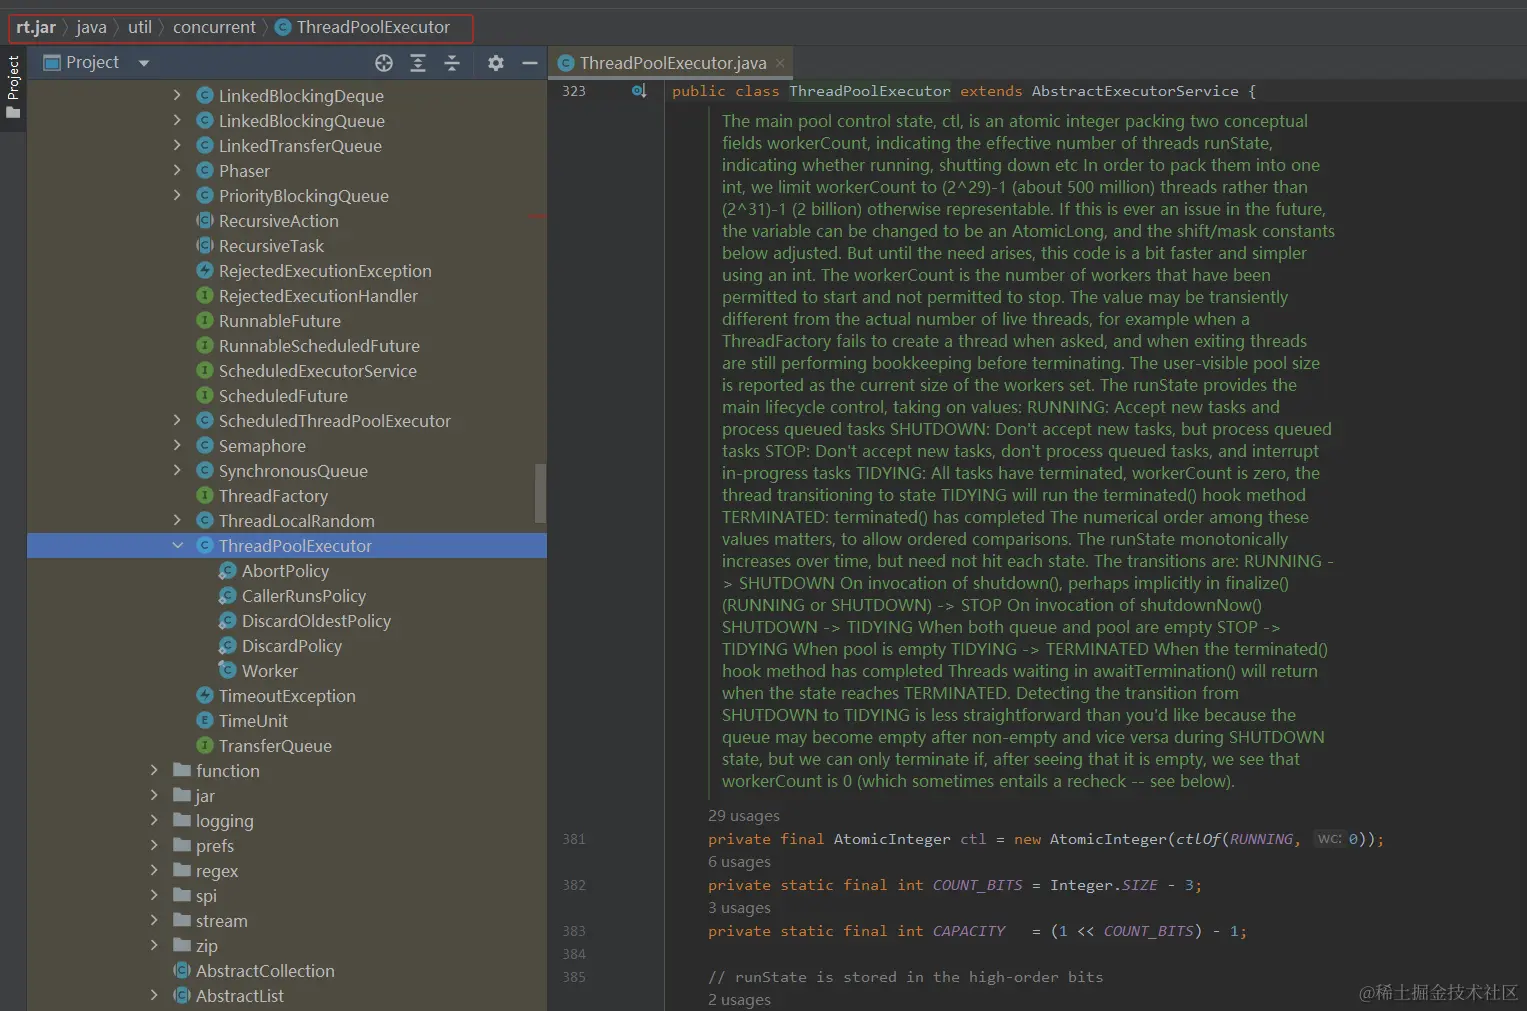Image resolution: width=1527 pixels, height=1011 pixels.
Task: Select RunnableScheduledFuture in the tree
Action: pyautogui.click(x=319, y=346)
